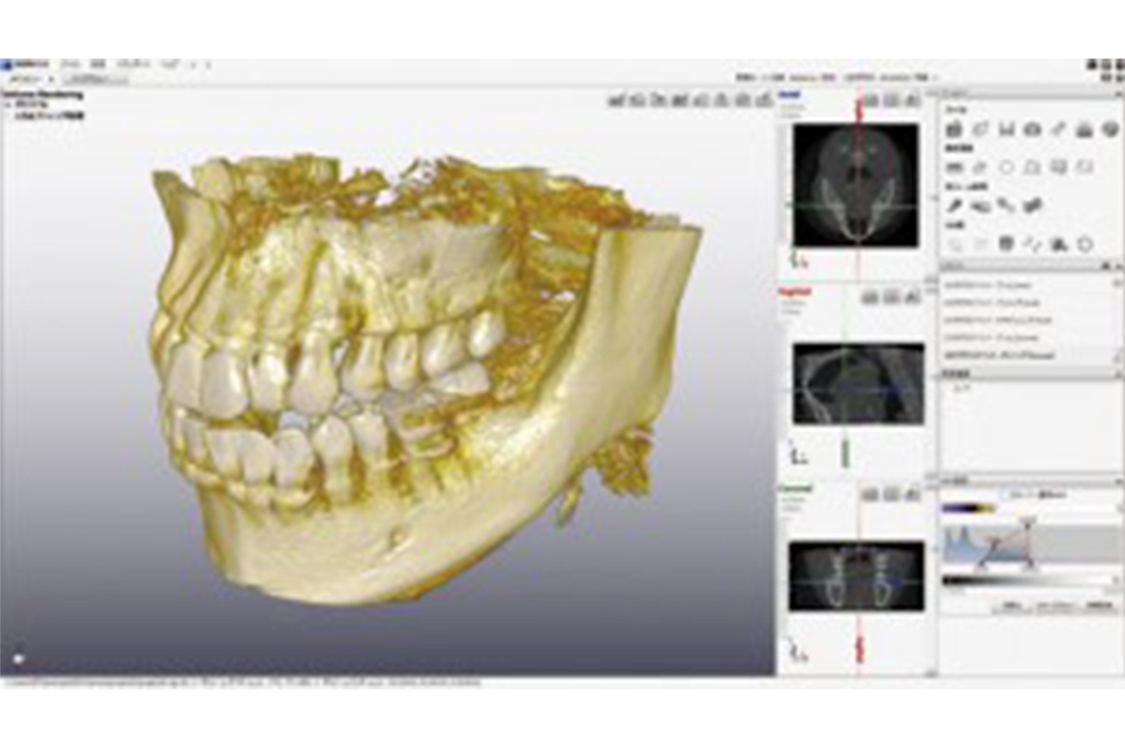The height and width of the screenshot is (746, 1125).
Task: Click the first icon in 3D view toolbar
Action: pos(615,100)
